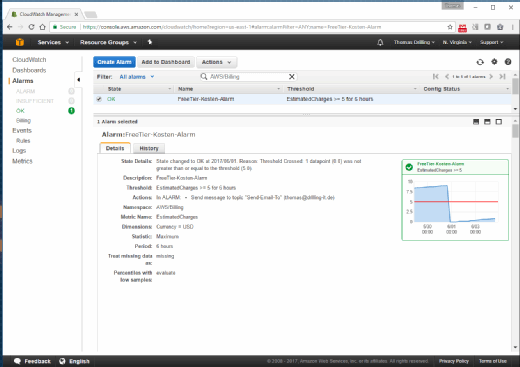520x367 pixels.
Task: Select the full detail pane layout icon
Action: [499, 122]
